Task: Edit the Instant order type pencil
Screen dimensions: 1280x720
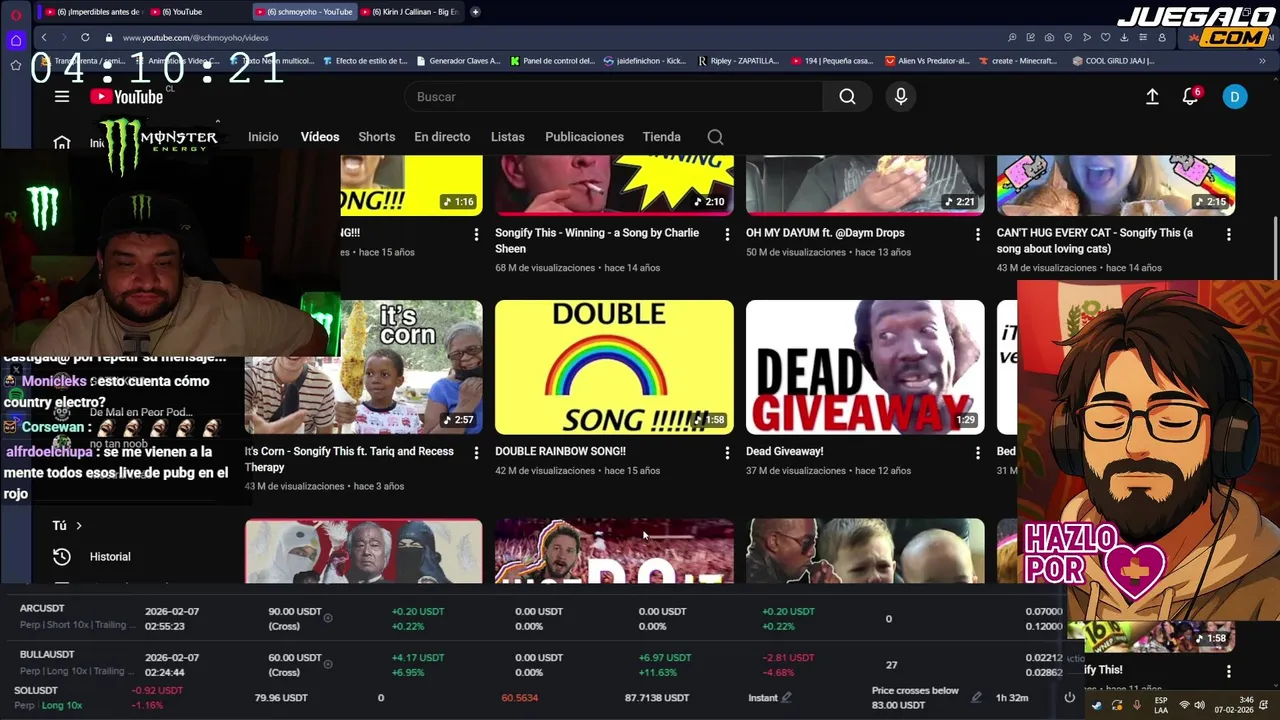Action: click(787, 698)
